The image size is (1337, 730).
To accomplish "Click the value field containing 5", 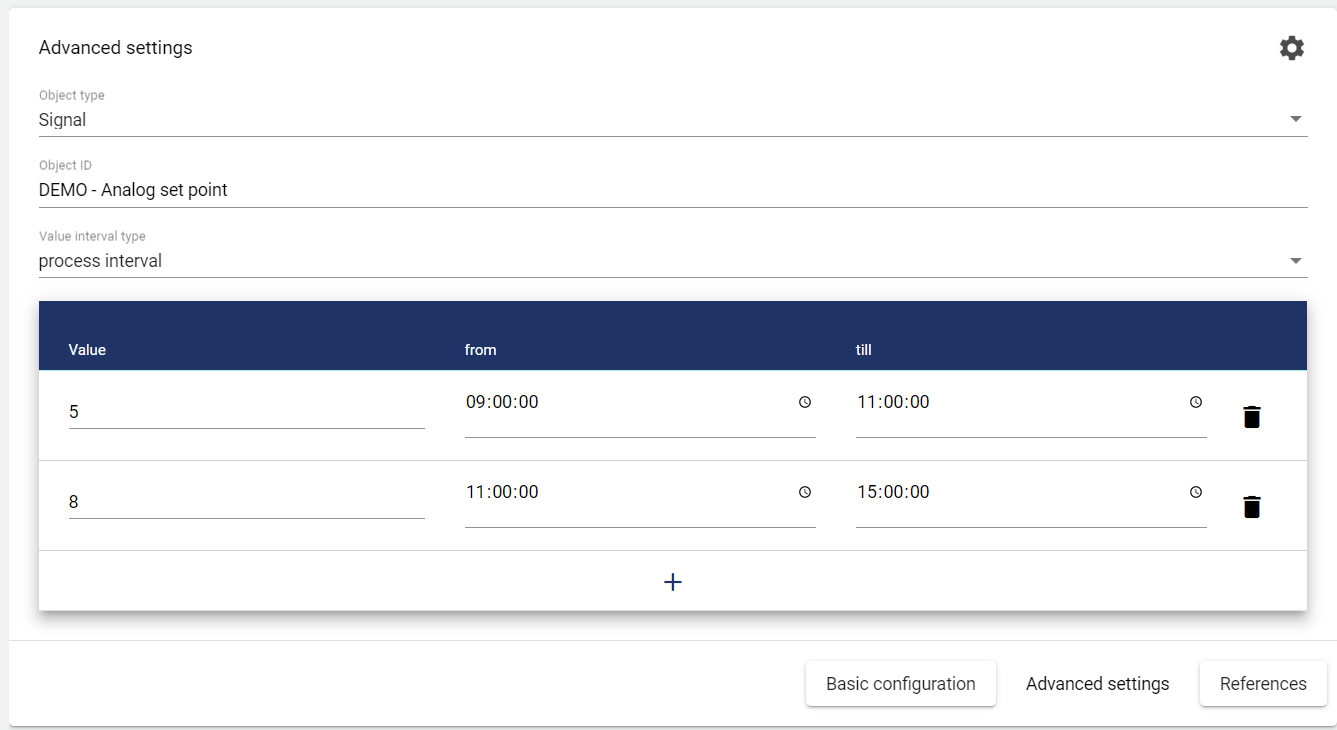I will pyautogui.click(x=245, y=412).
